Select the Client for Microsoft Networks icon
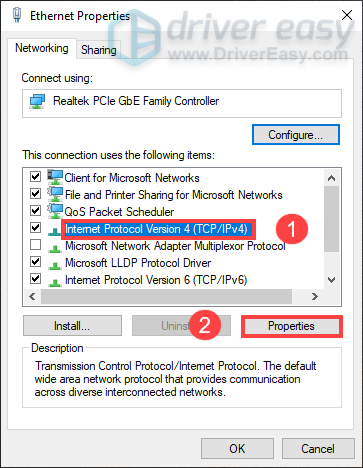Screen dimensions: 363x468 coord(55,177)
